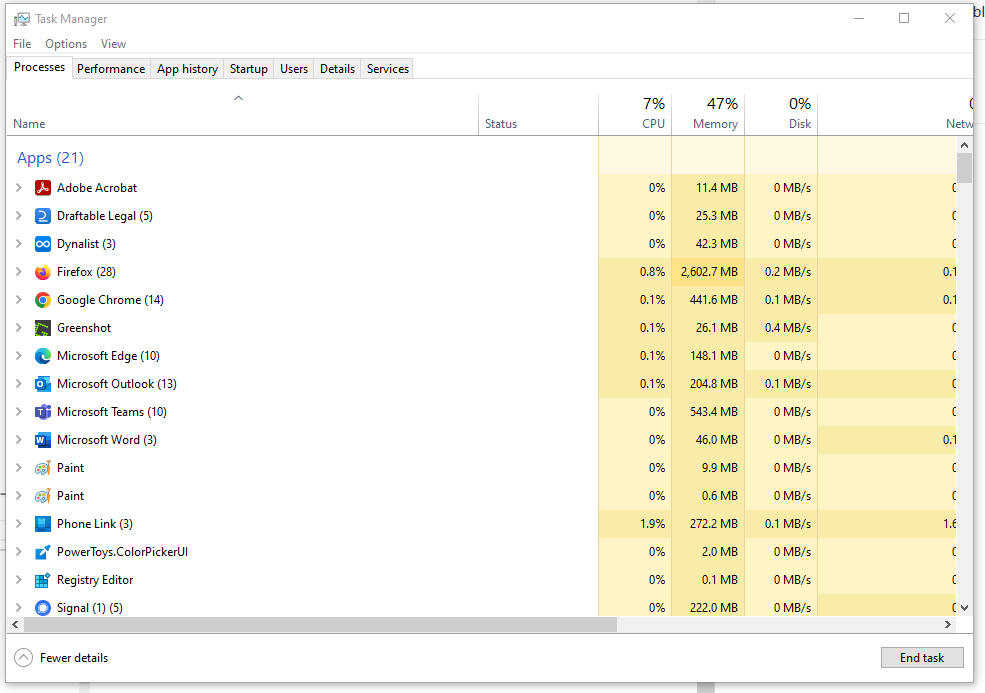
Task: Click the Fewer details link
Action: 74,658
